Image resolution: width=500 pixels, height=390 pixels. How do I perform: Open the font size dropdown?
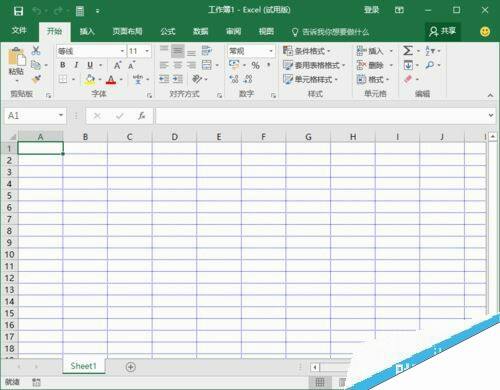click(x=147, y=51)
